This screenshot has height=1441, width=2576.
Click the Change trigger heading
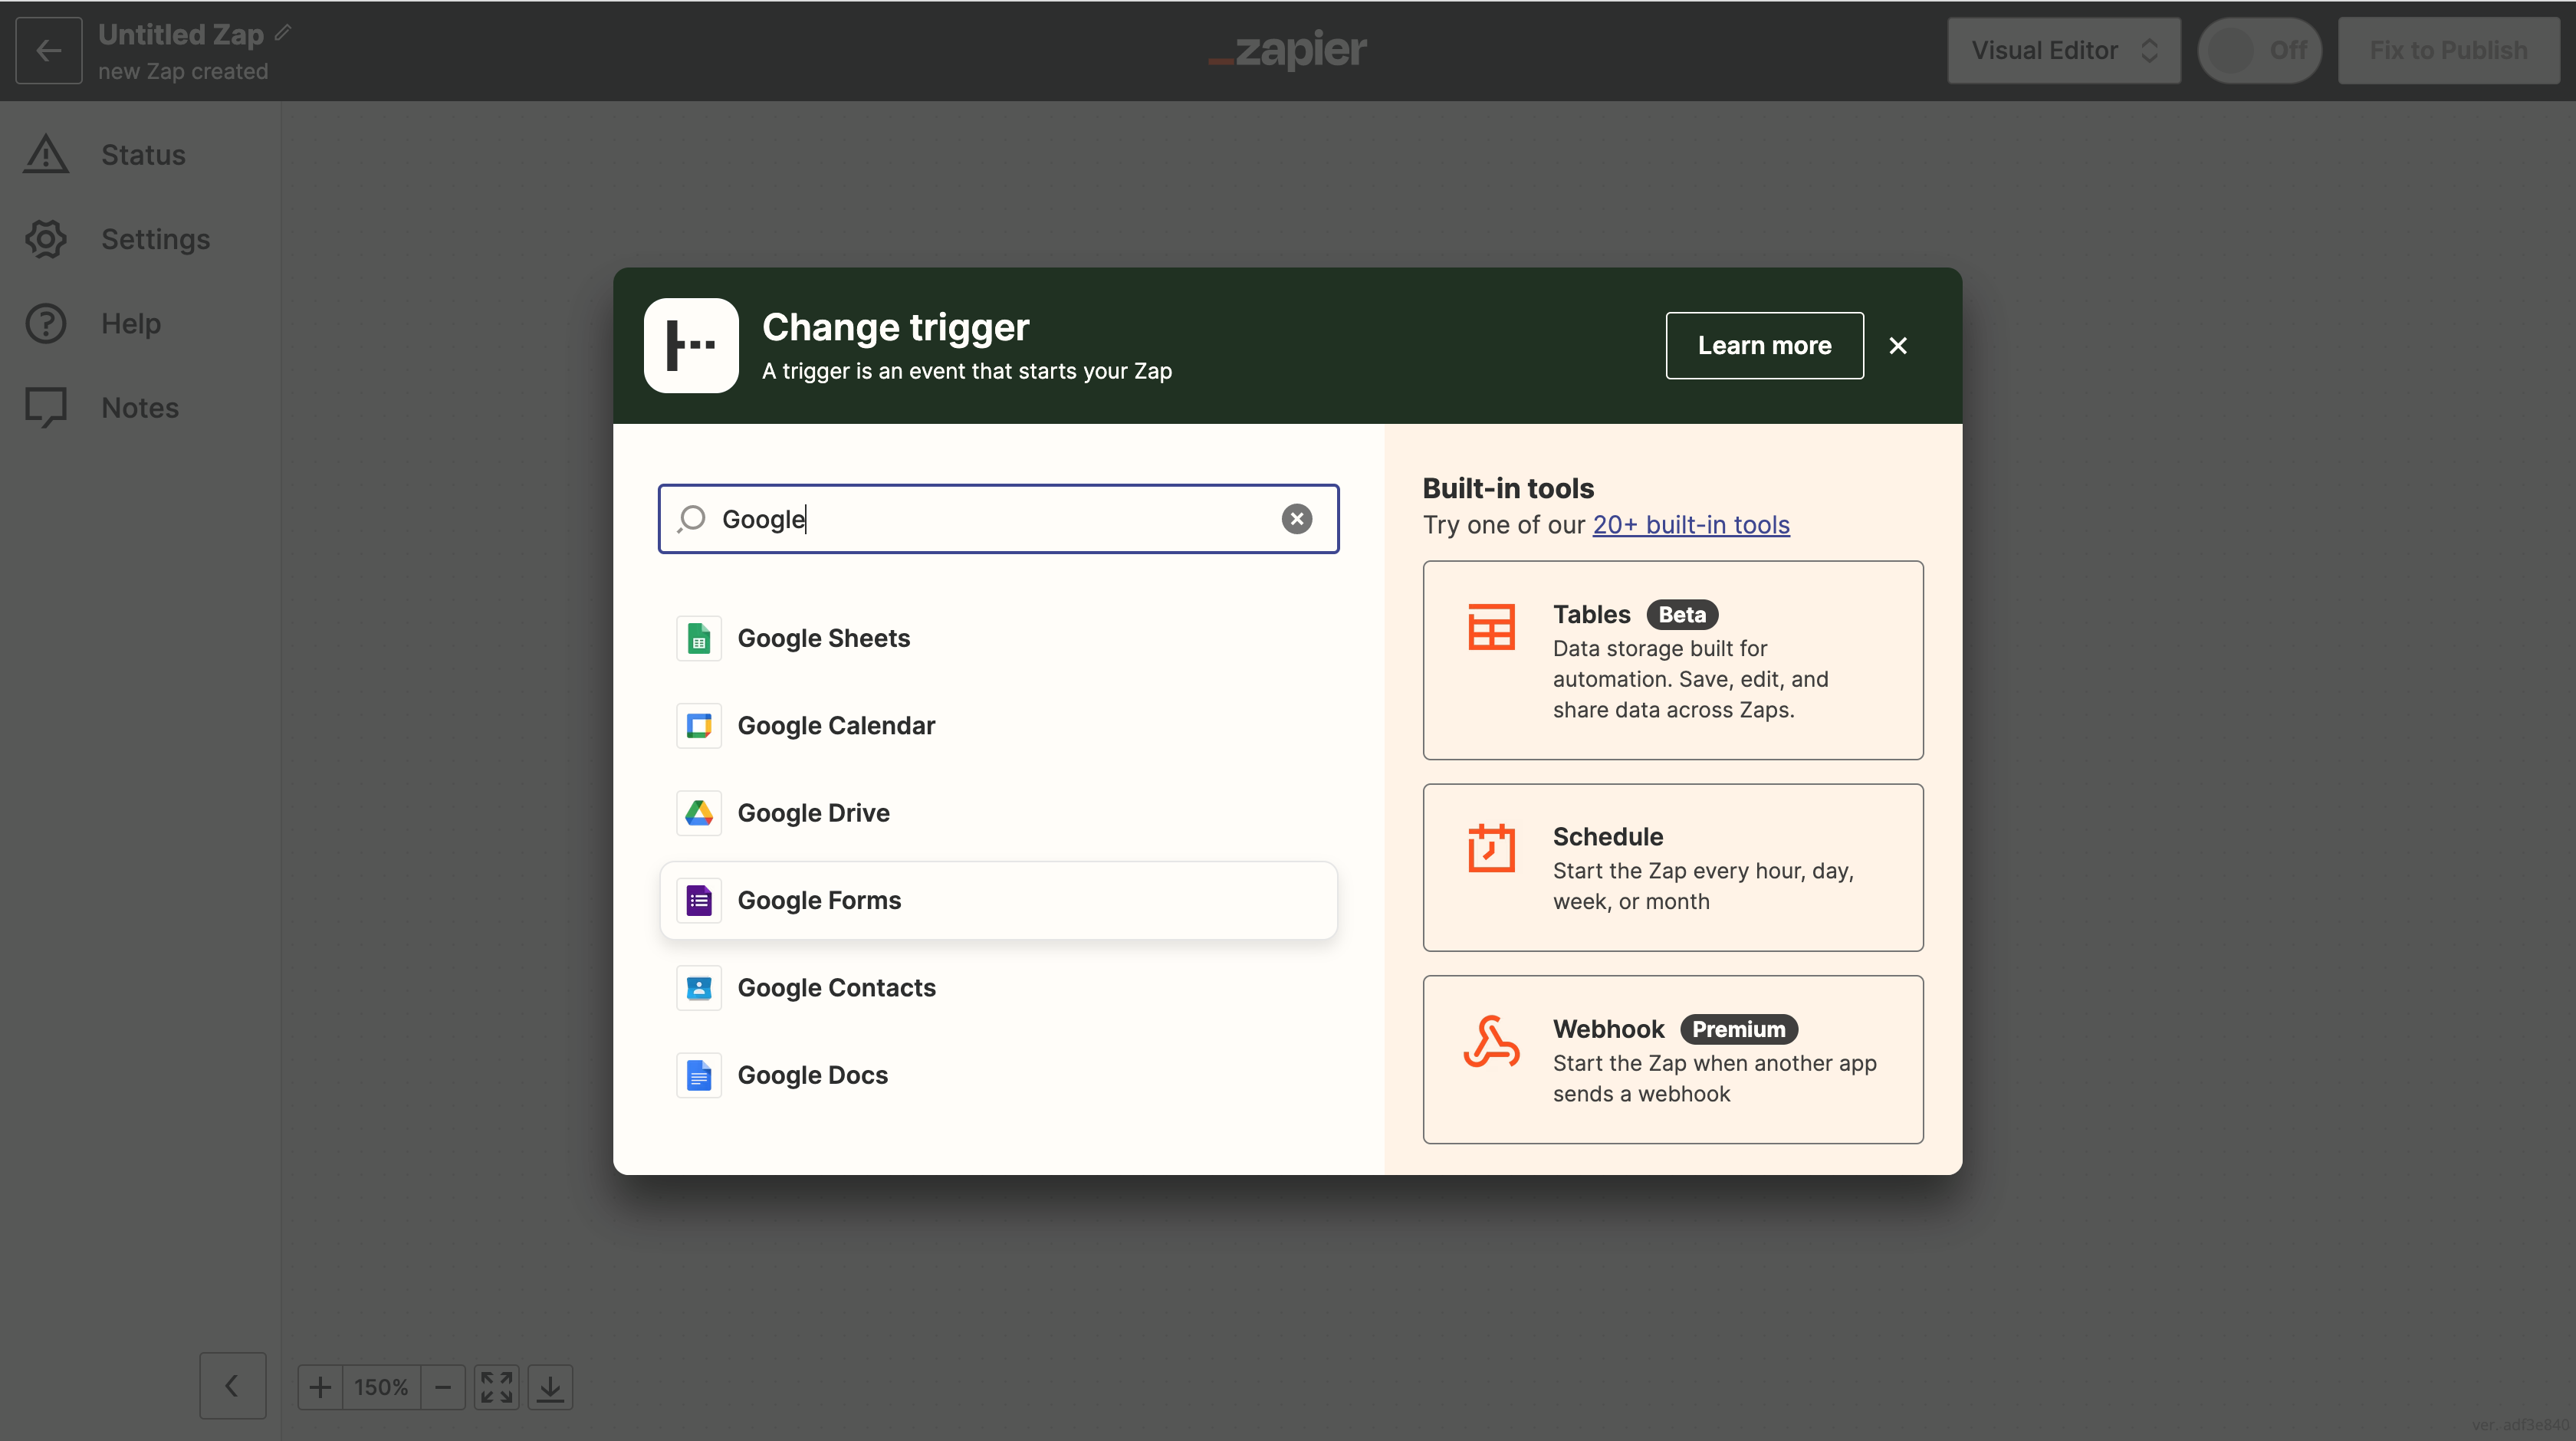[x=895, y=327]
